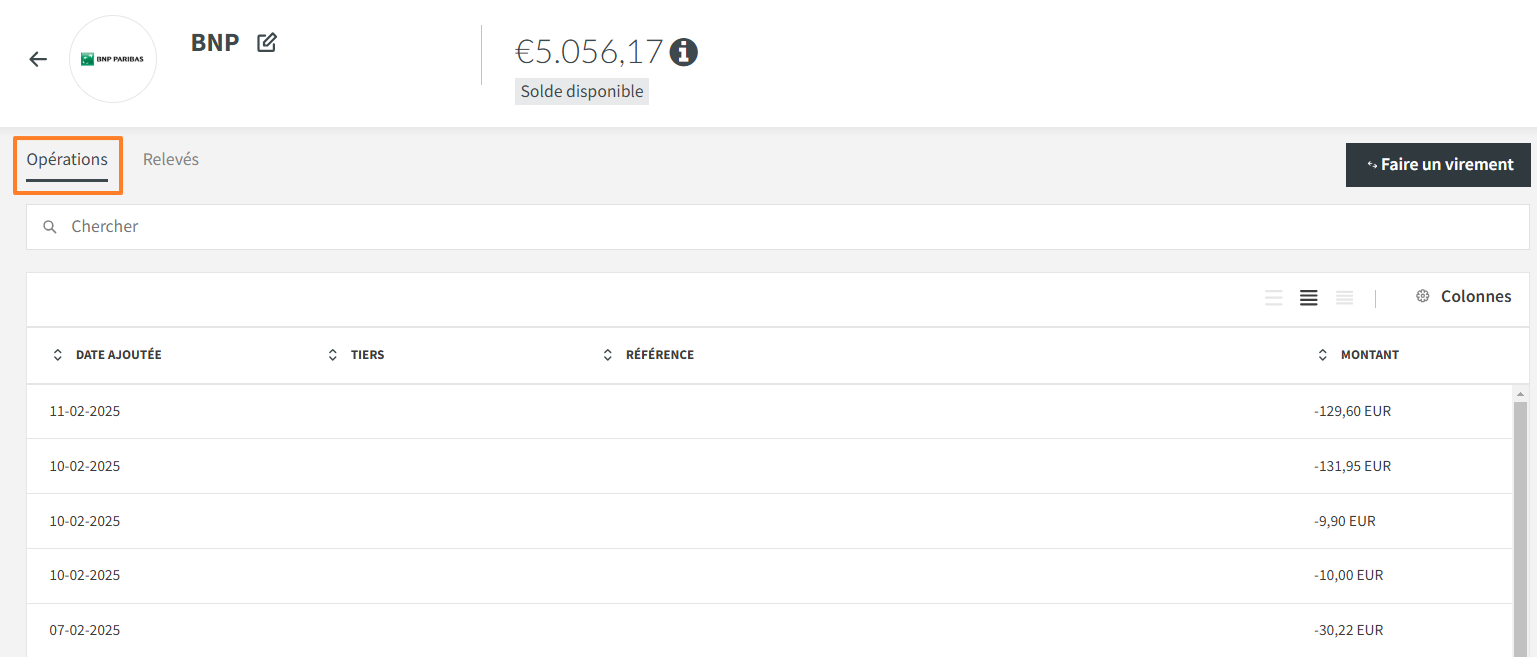Sort by Tiers column arrows

point(333,355)
